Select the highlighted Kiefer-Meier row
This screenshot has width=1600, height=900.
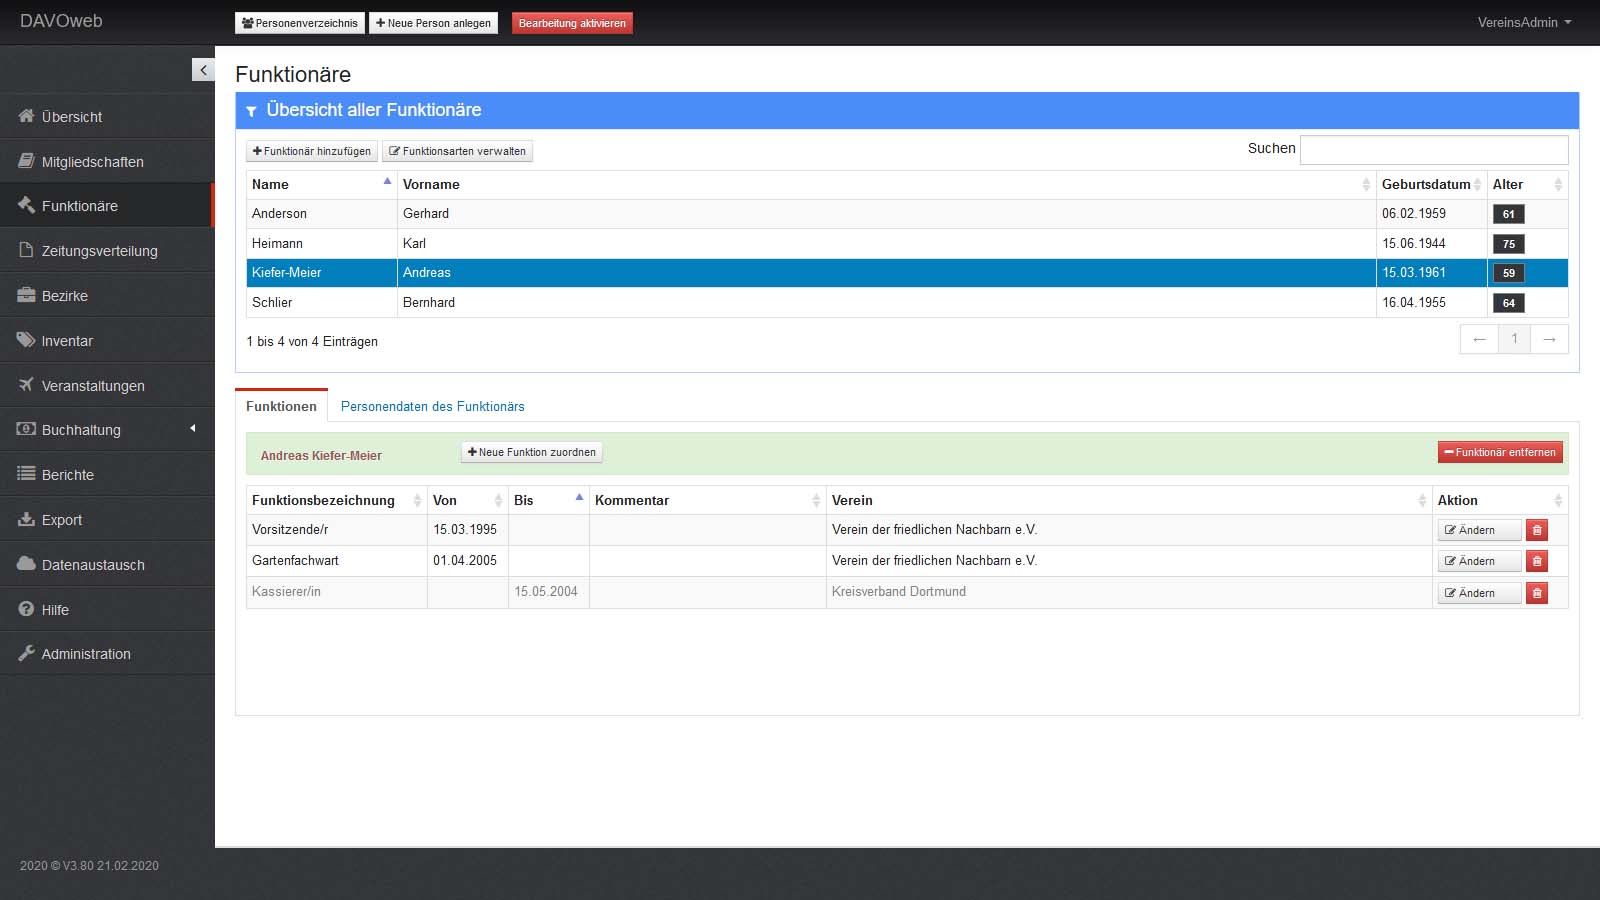tap(907, 272)
